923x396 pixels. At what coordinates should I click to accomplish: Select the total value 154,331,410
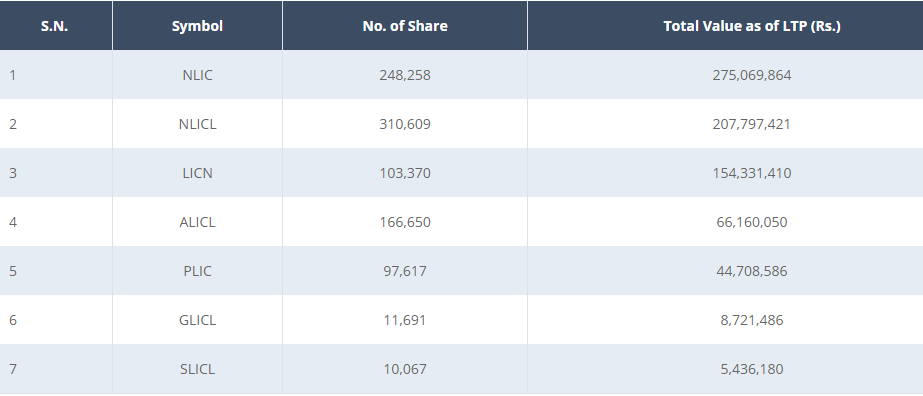pyautogui.click(x=752, y=173)
